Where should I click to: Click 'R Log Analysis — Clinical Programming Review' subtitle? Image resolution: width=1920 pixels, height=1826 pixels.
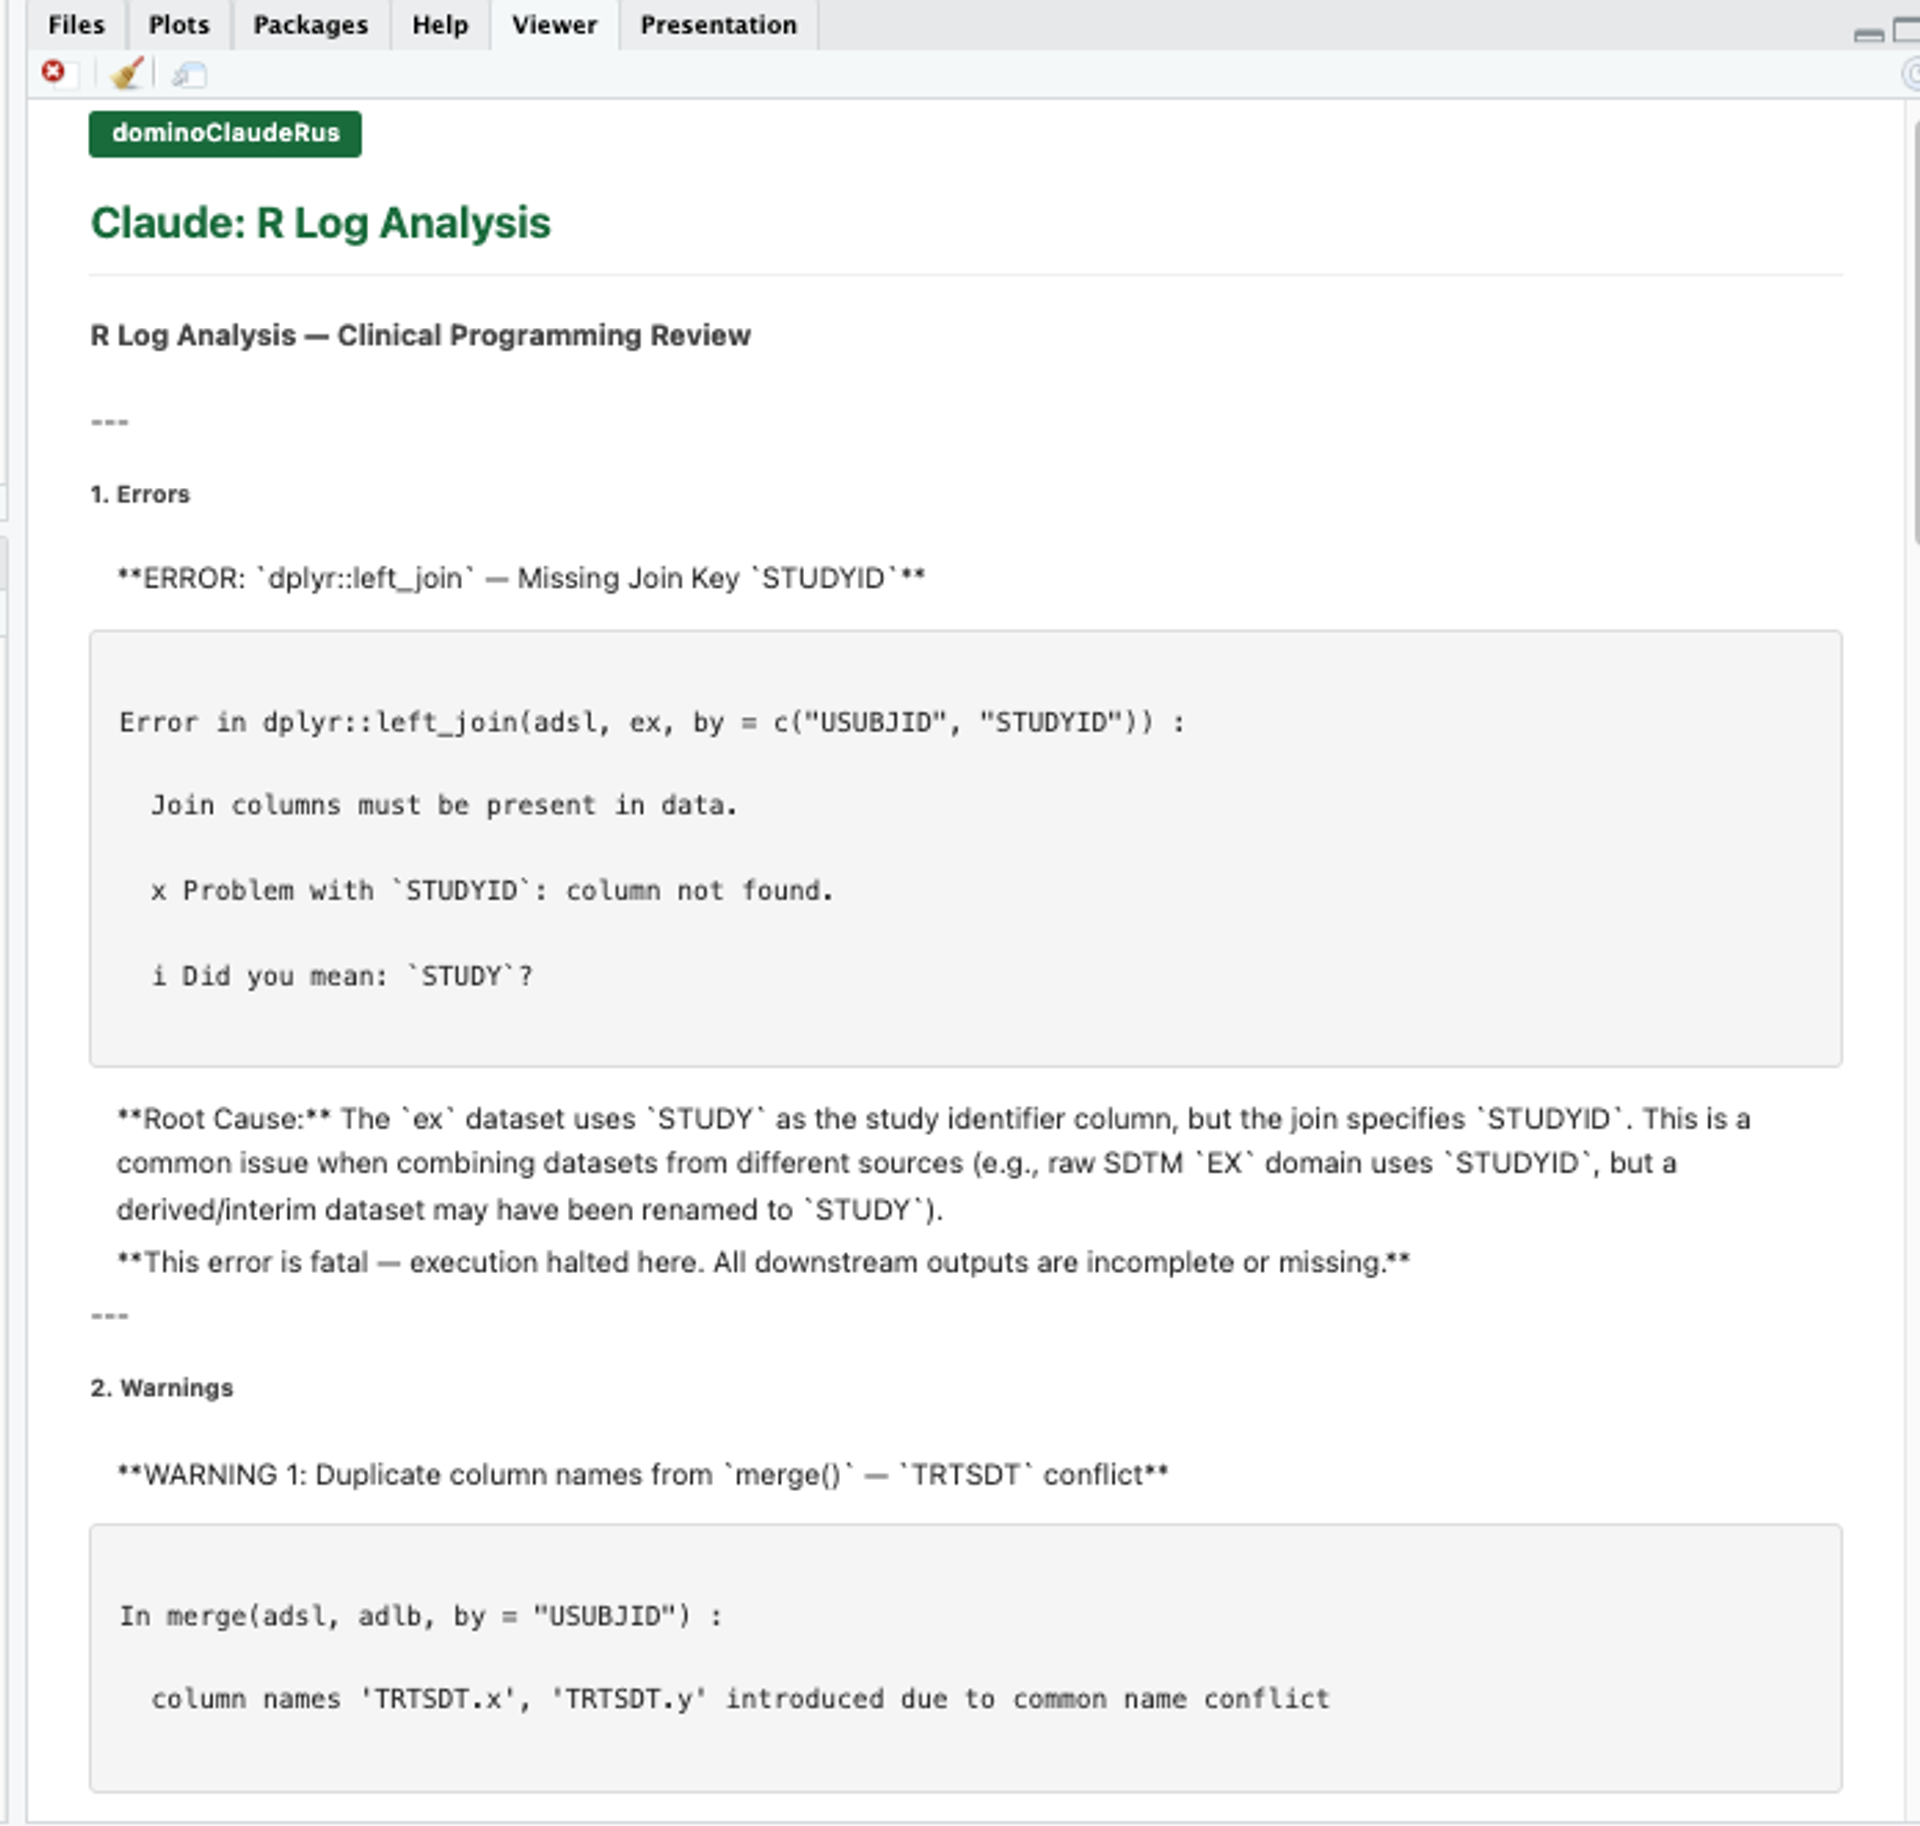pyautogui.click(x=420, y=335)
